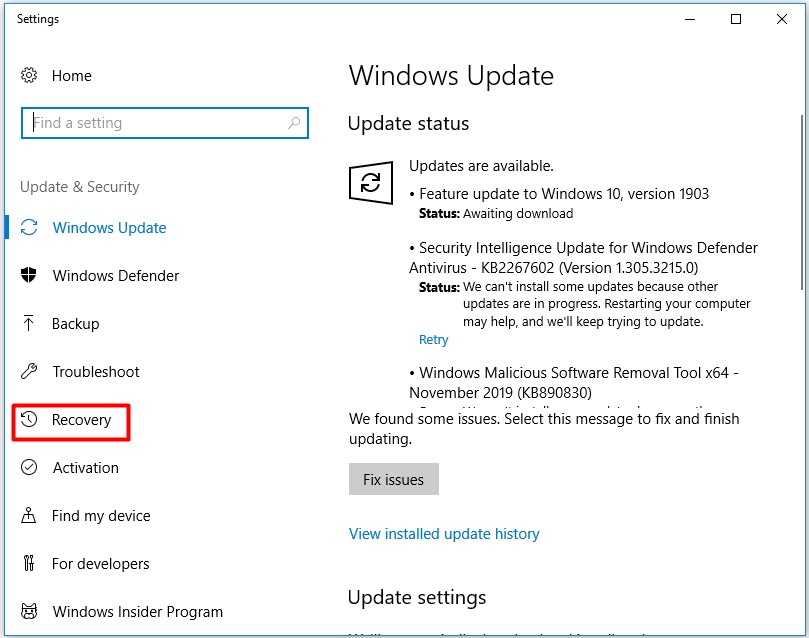Select the issues found message

pyautogui.click(x=544, y=429)
